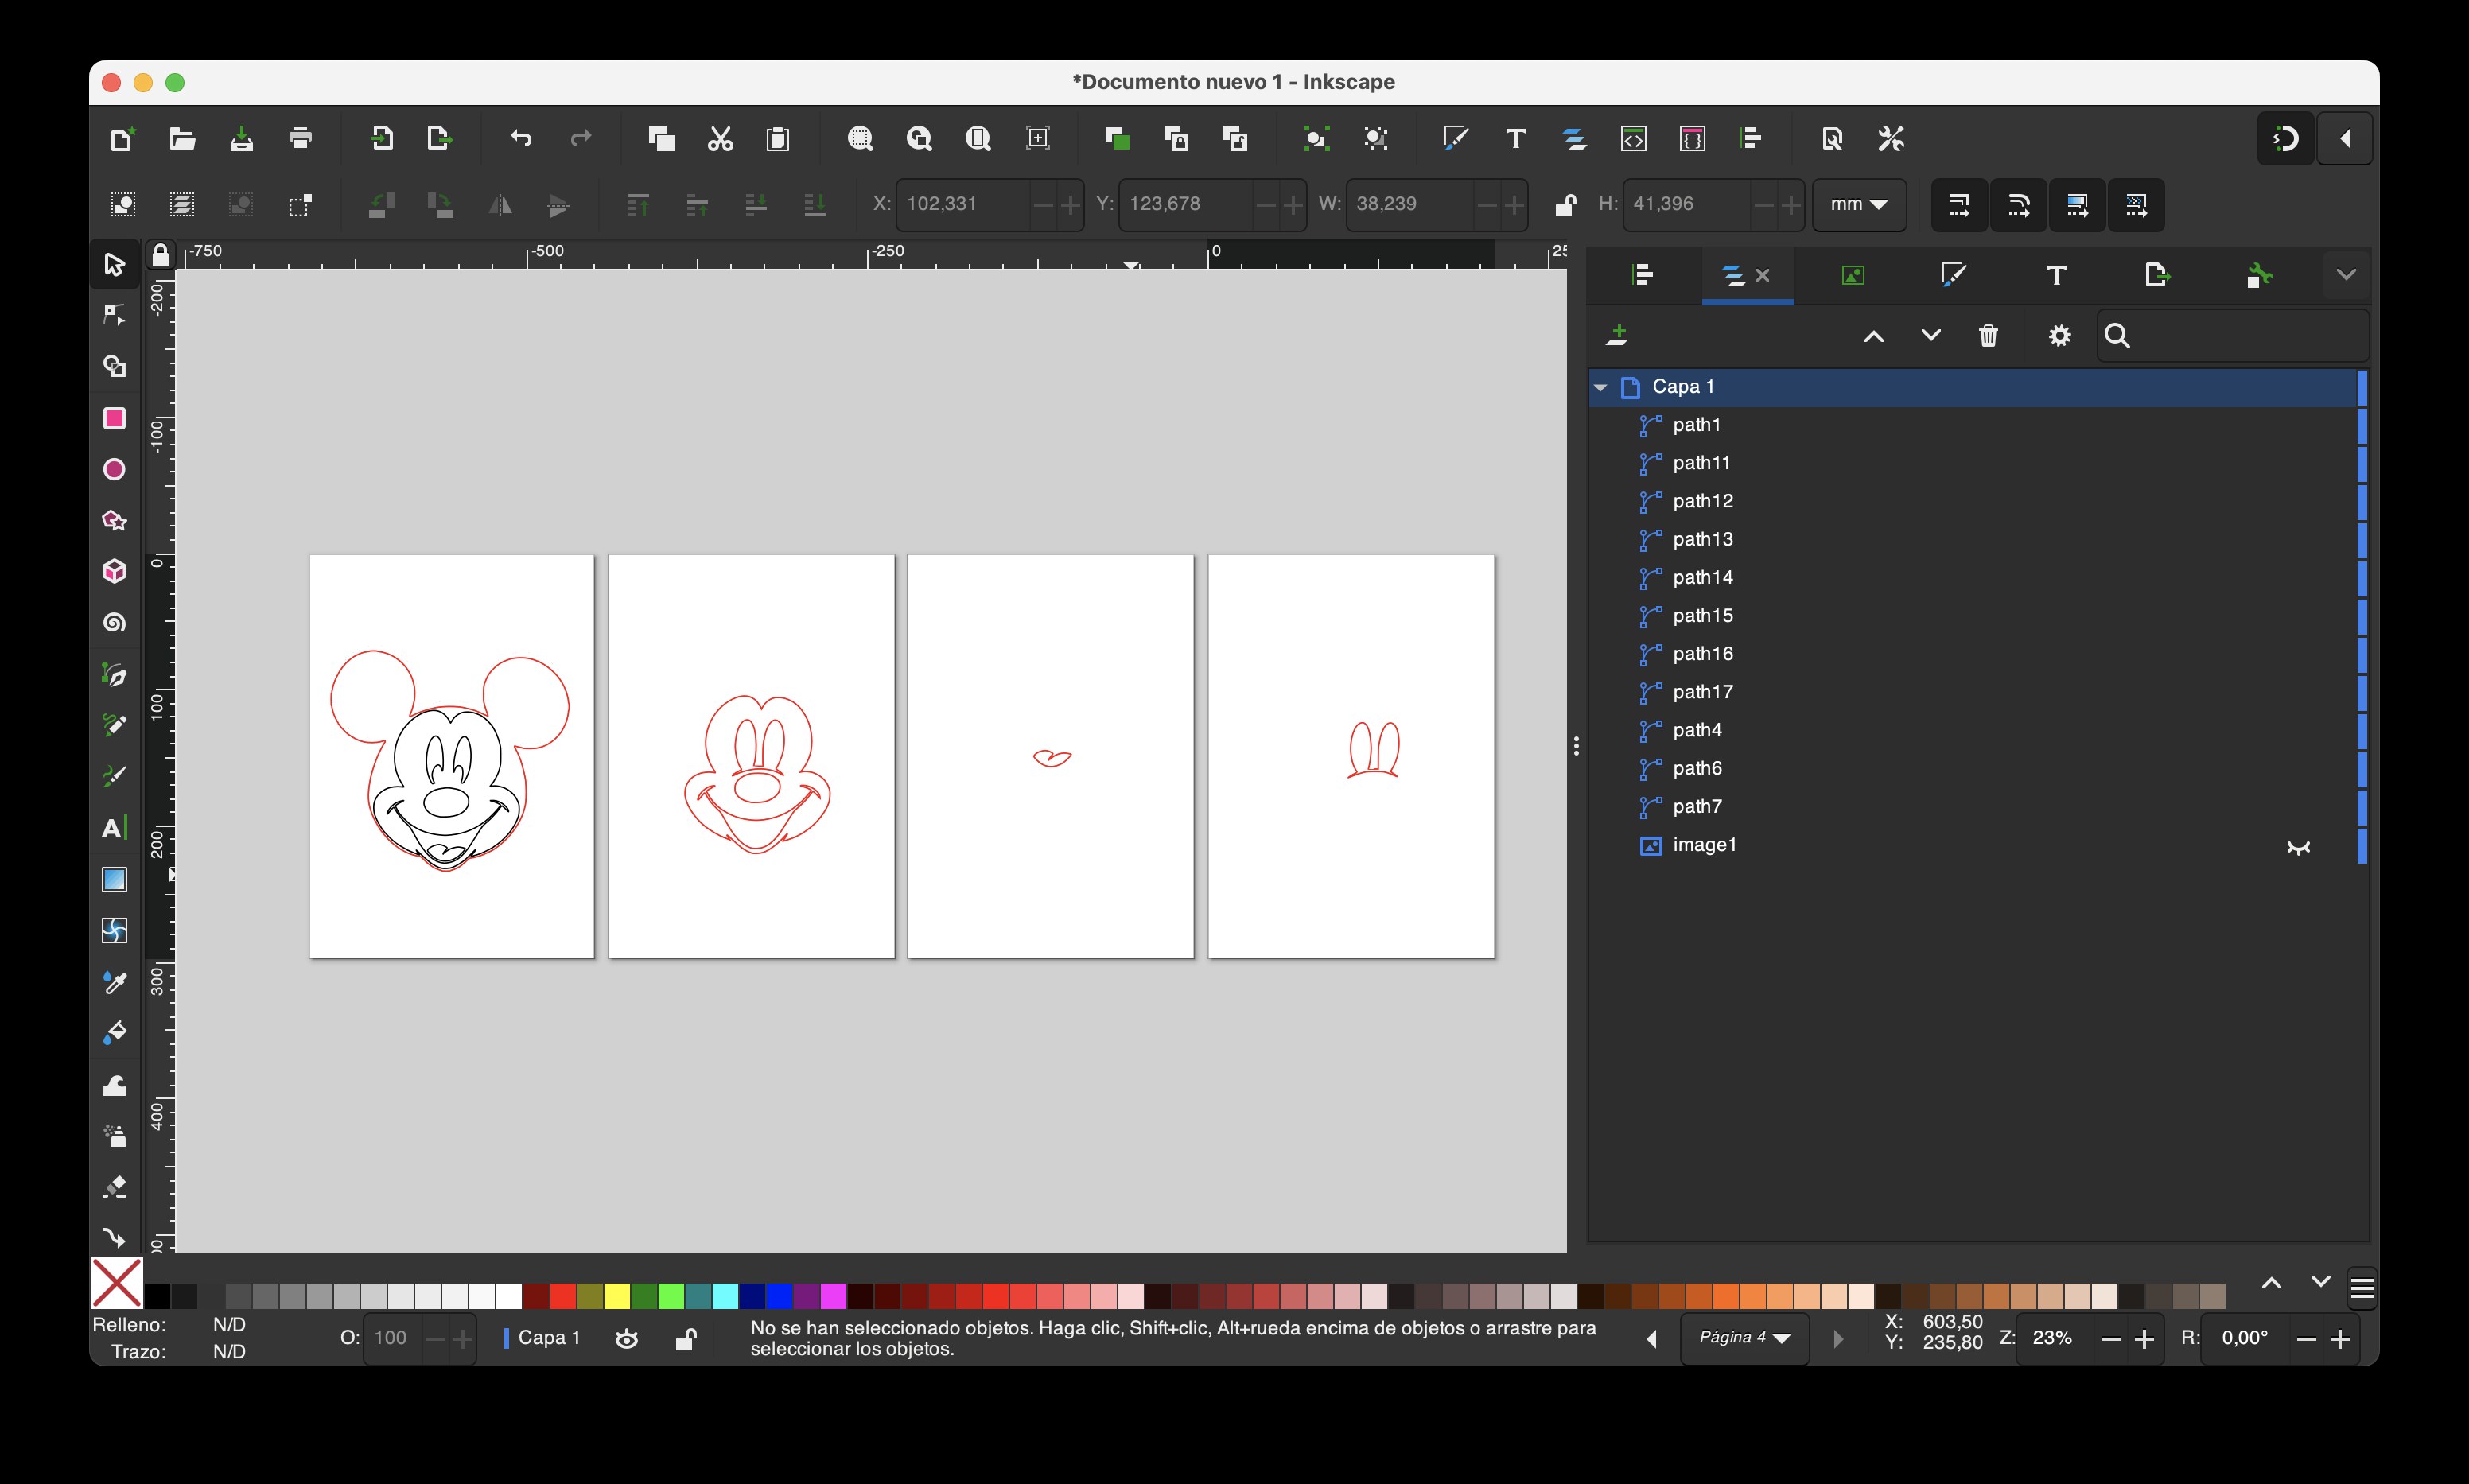Image resolution: width=2469 pixels, height=1484 pixels.
Task: Select the Paint bucket tool
Action: (114, 1033)
